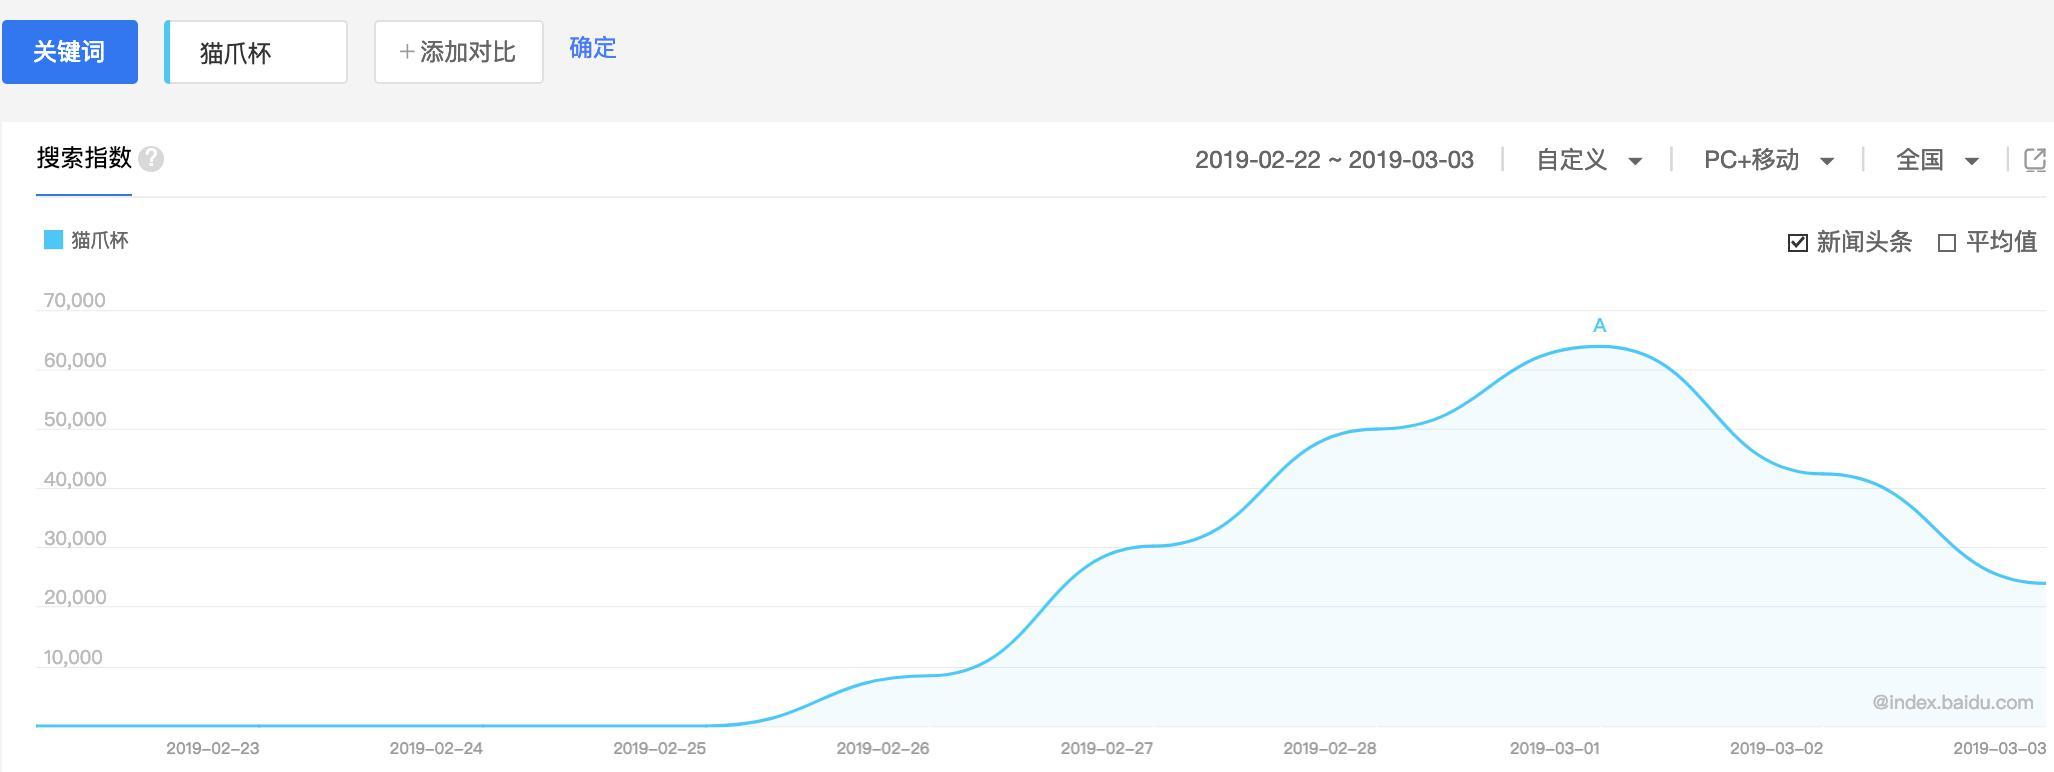Open the 全国 region dropdown
This screenshot has height=772, width=2054.
(x=1937, y=160)
